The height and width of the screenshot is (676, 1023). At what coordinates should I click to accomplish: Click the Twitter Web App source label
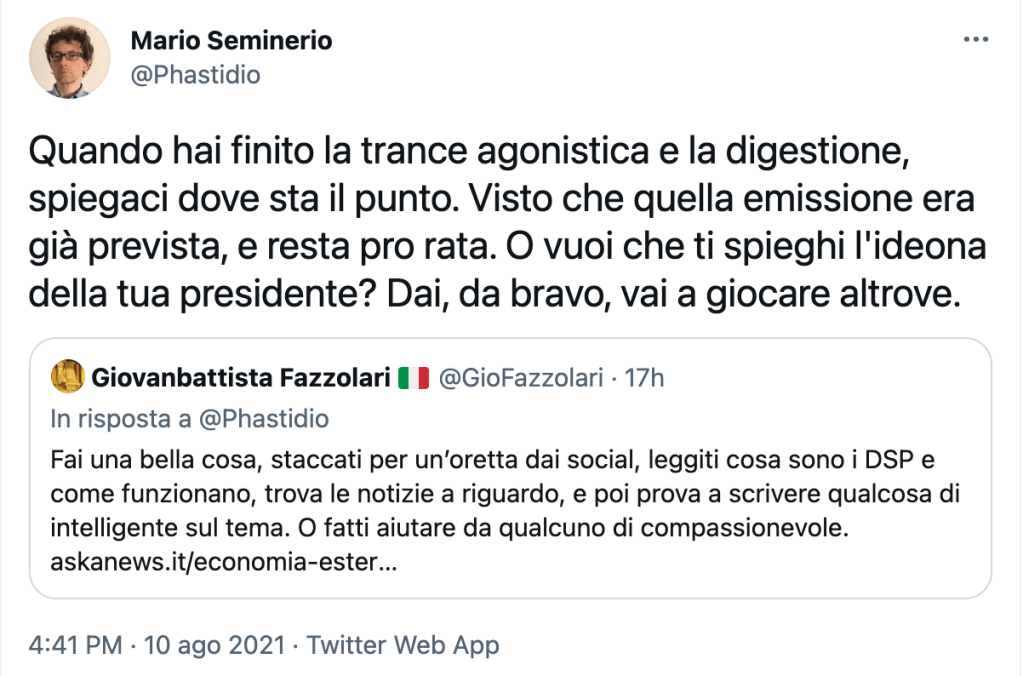pos(406,645)
